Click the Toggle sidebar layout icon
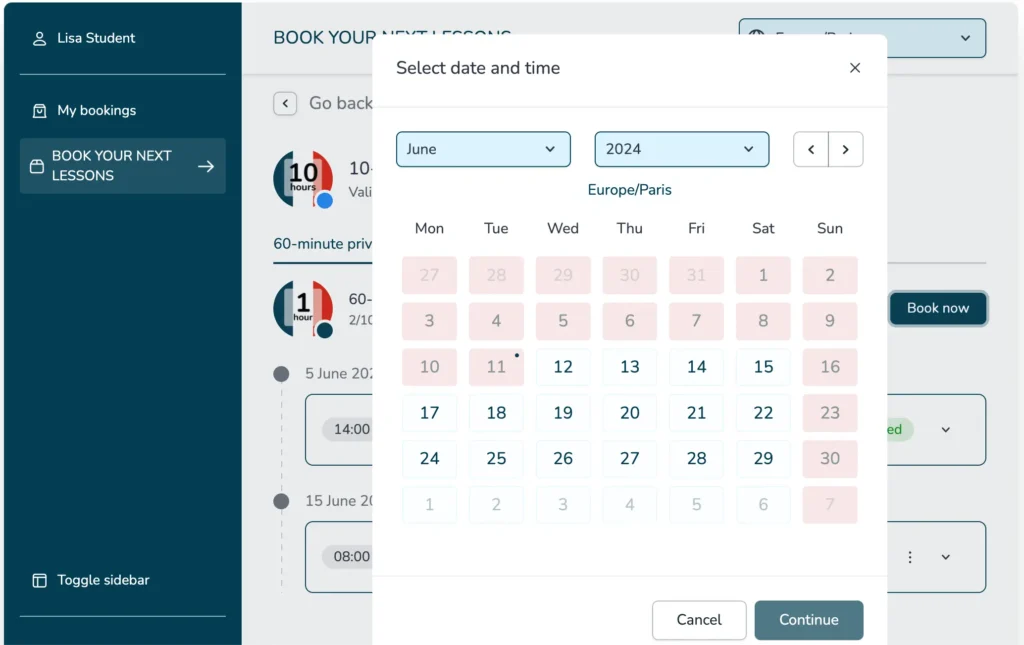The image size is (1024, 645). click(40, 580)
